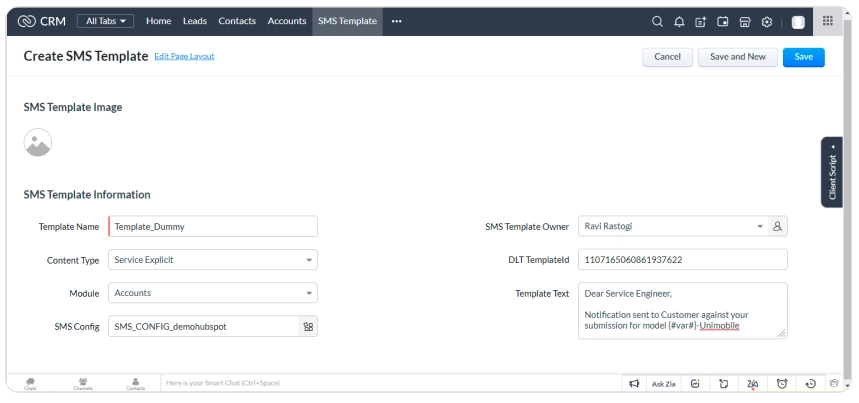Click the SMS Config lookup icon
The image size is (859, 403).
pos(306,326)
